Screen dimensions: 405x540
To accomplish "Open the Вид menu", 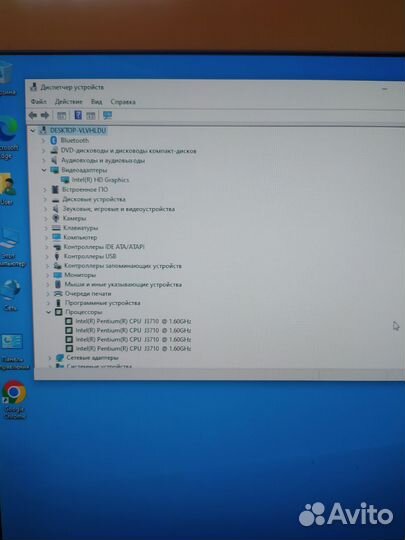I will (96, 102).
